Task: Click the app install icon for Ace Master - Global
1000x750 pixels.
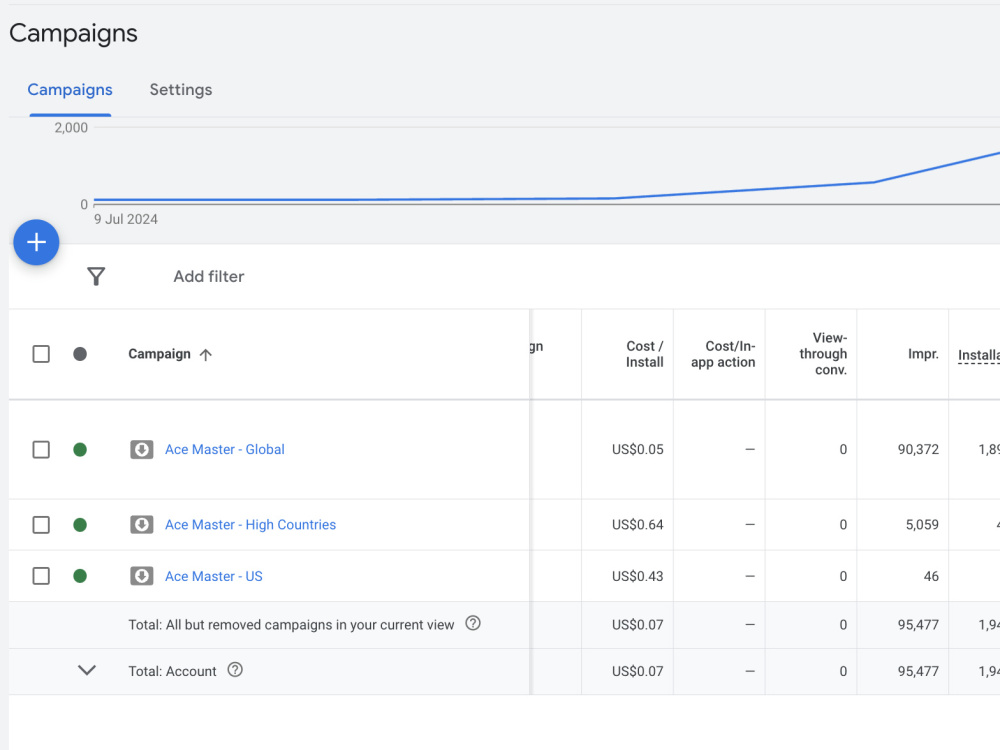Action: click(x=142, y=450)
